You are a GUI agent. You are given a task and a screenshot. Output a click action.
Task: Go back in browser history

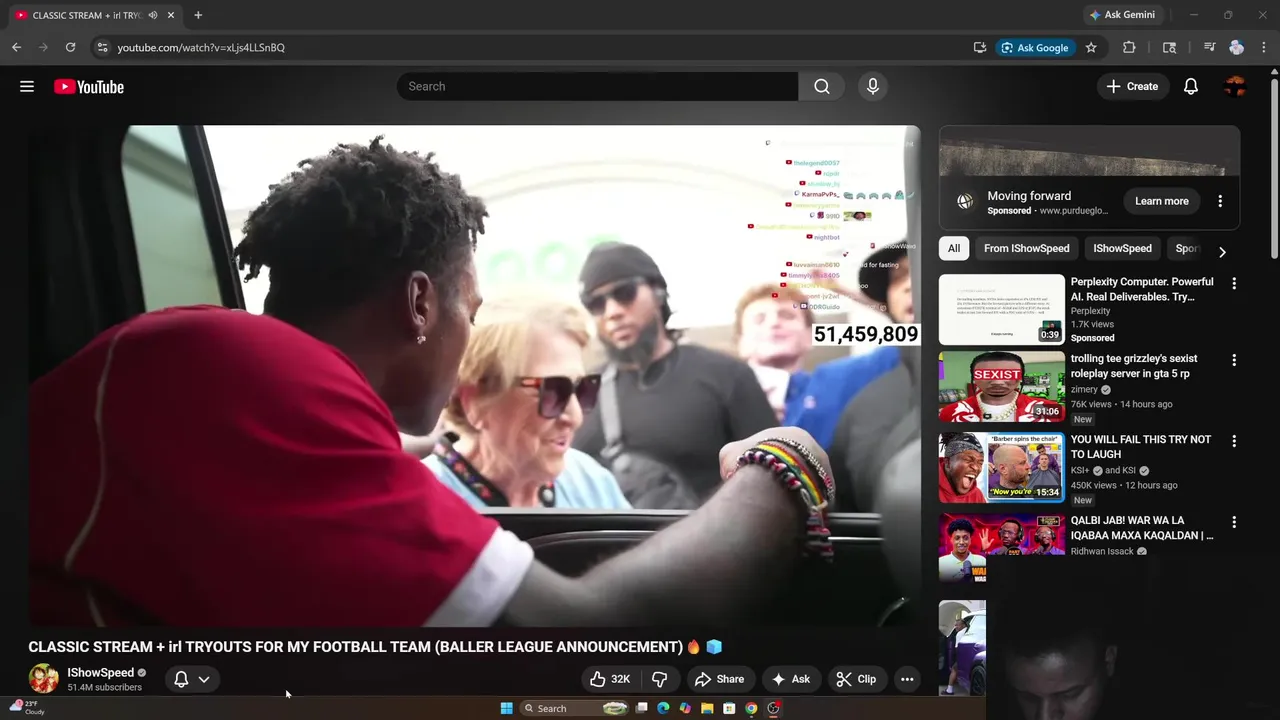point(17,47)
